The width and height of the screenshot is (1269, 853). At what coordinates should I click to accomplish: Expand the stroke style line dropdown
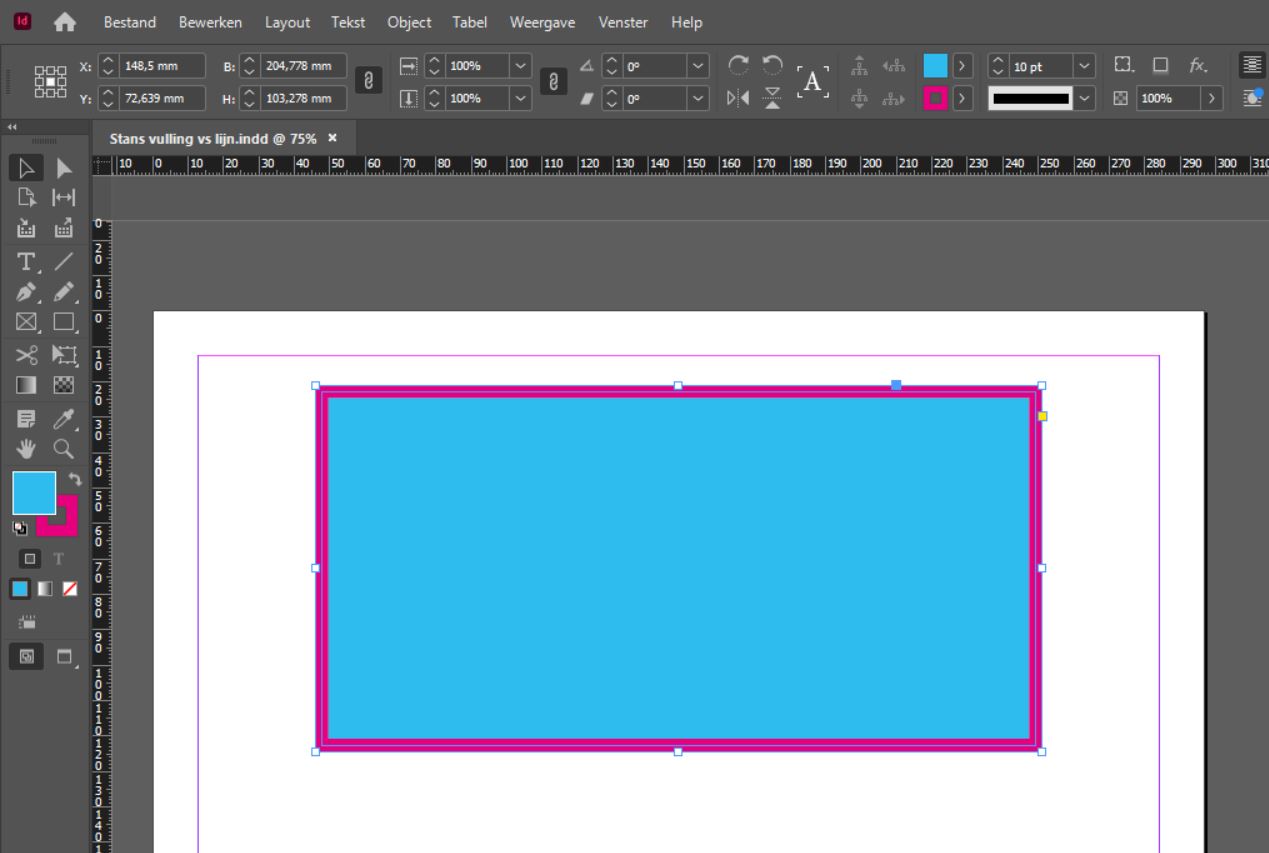1084,98
